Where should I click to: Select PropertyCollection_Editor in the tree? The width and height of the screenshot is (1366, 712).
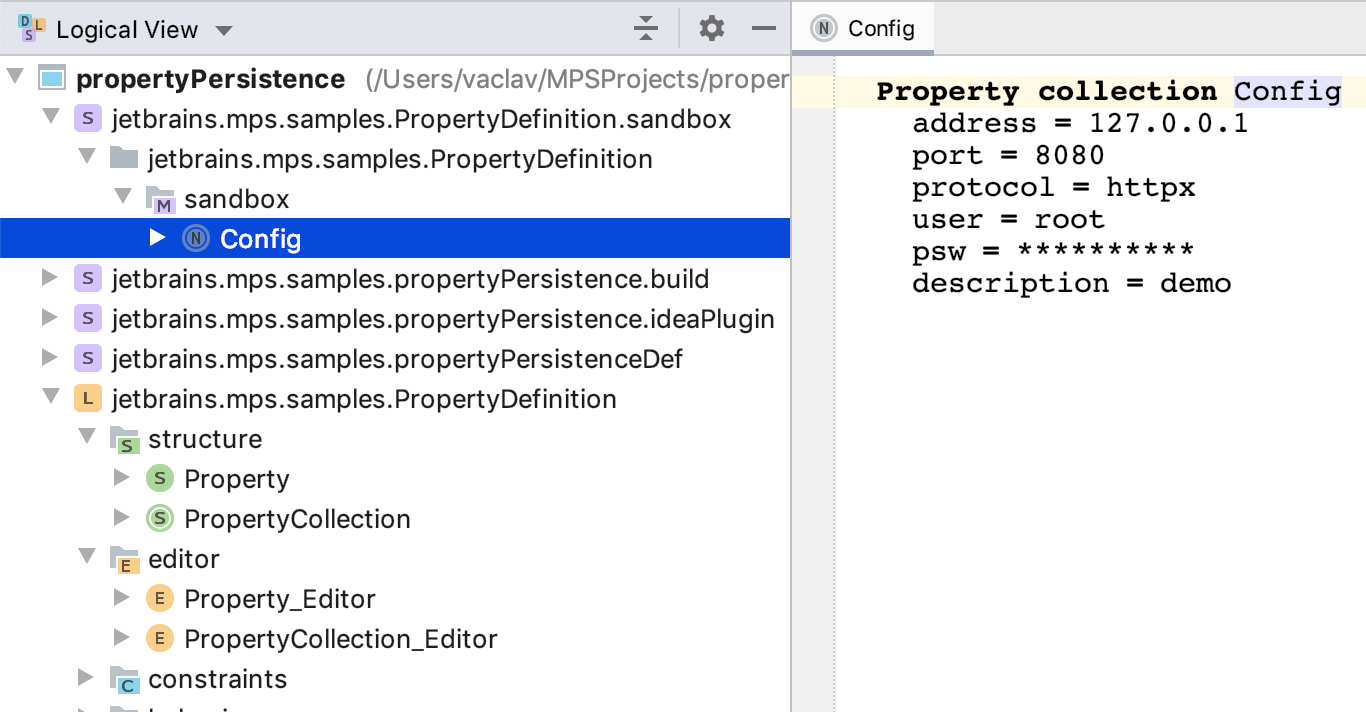click(340, 639)
